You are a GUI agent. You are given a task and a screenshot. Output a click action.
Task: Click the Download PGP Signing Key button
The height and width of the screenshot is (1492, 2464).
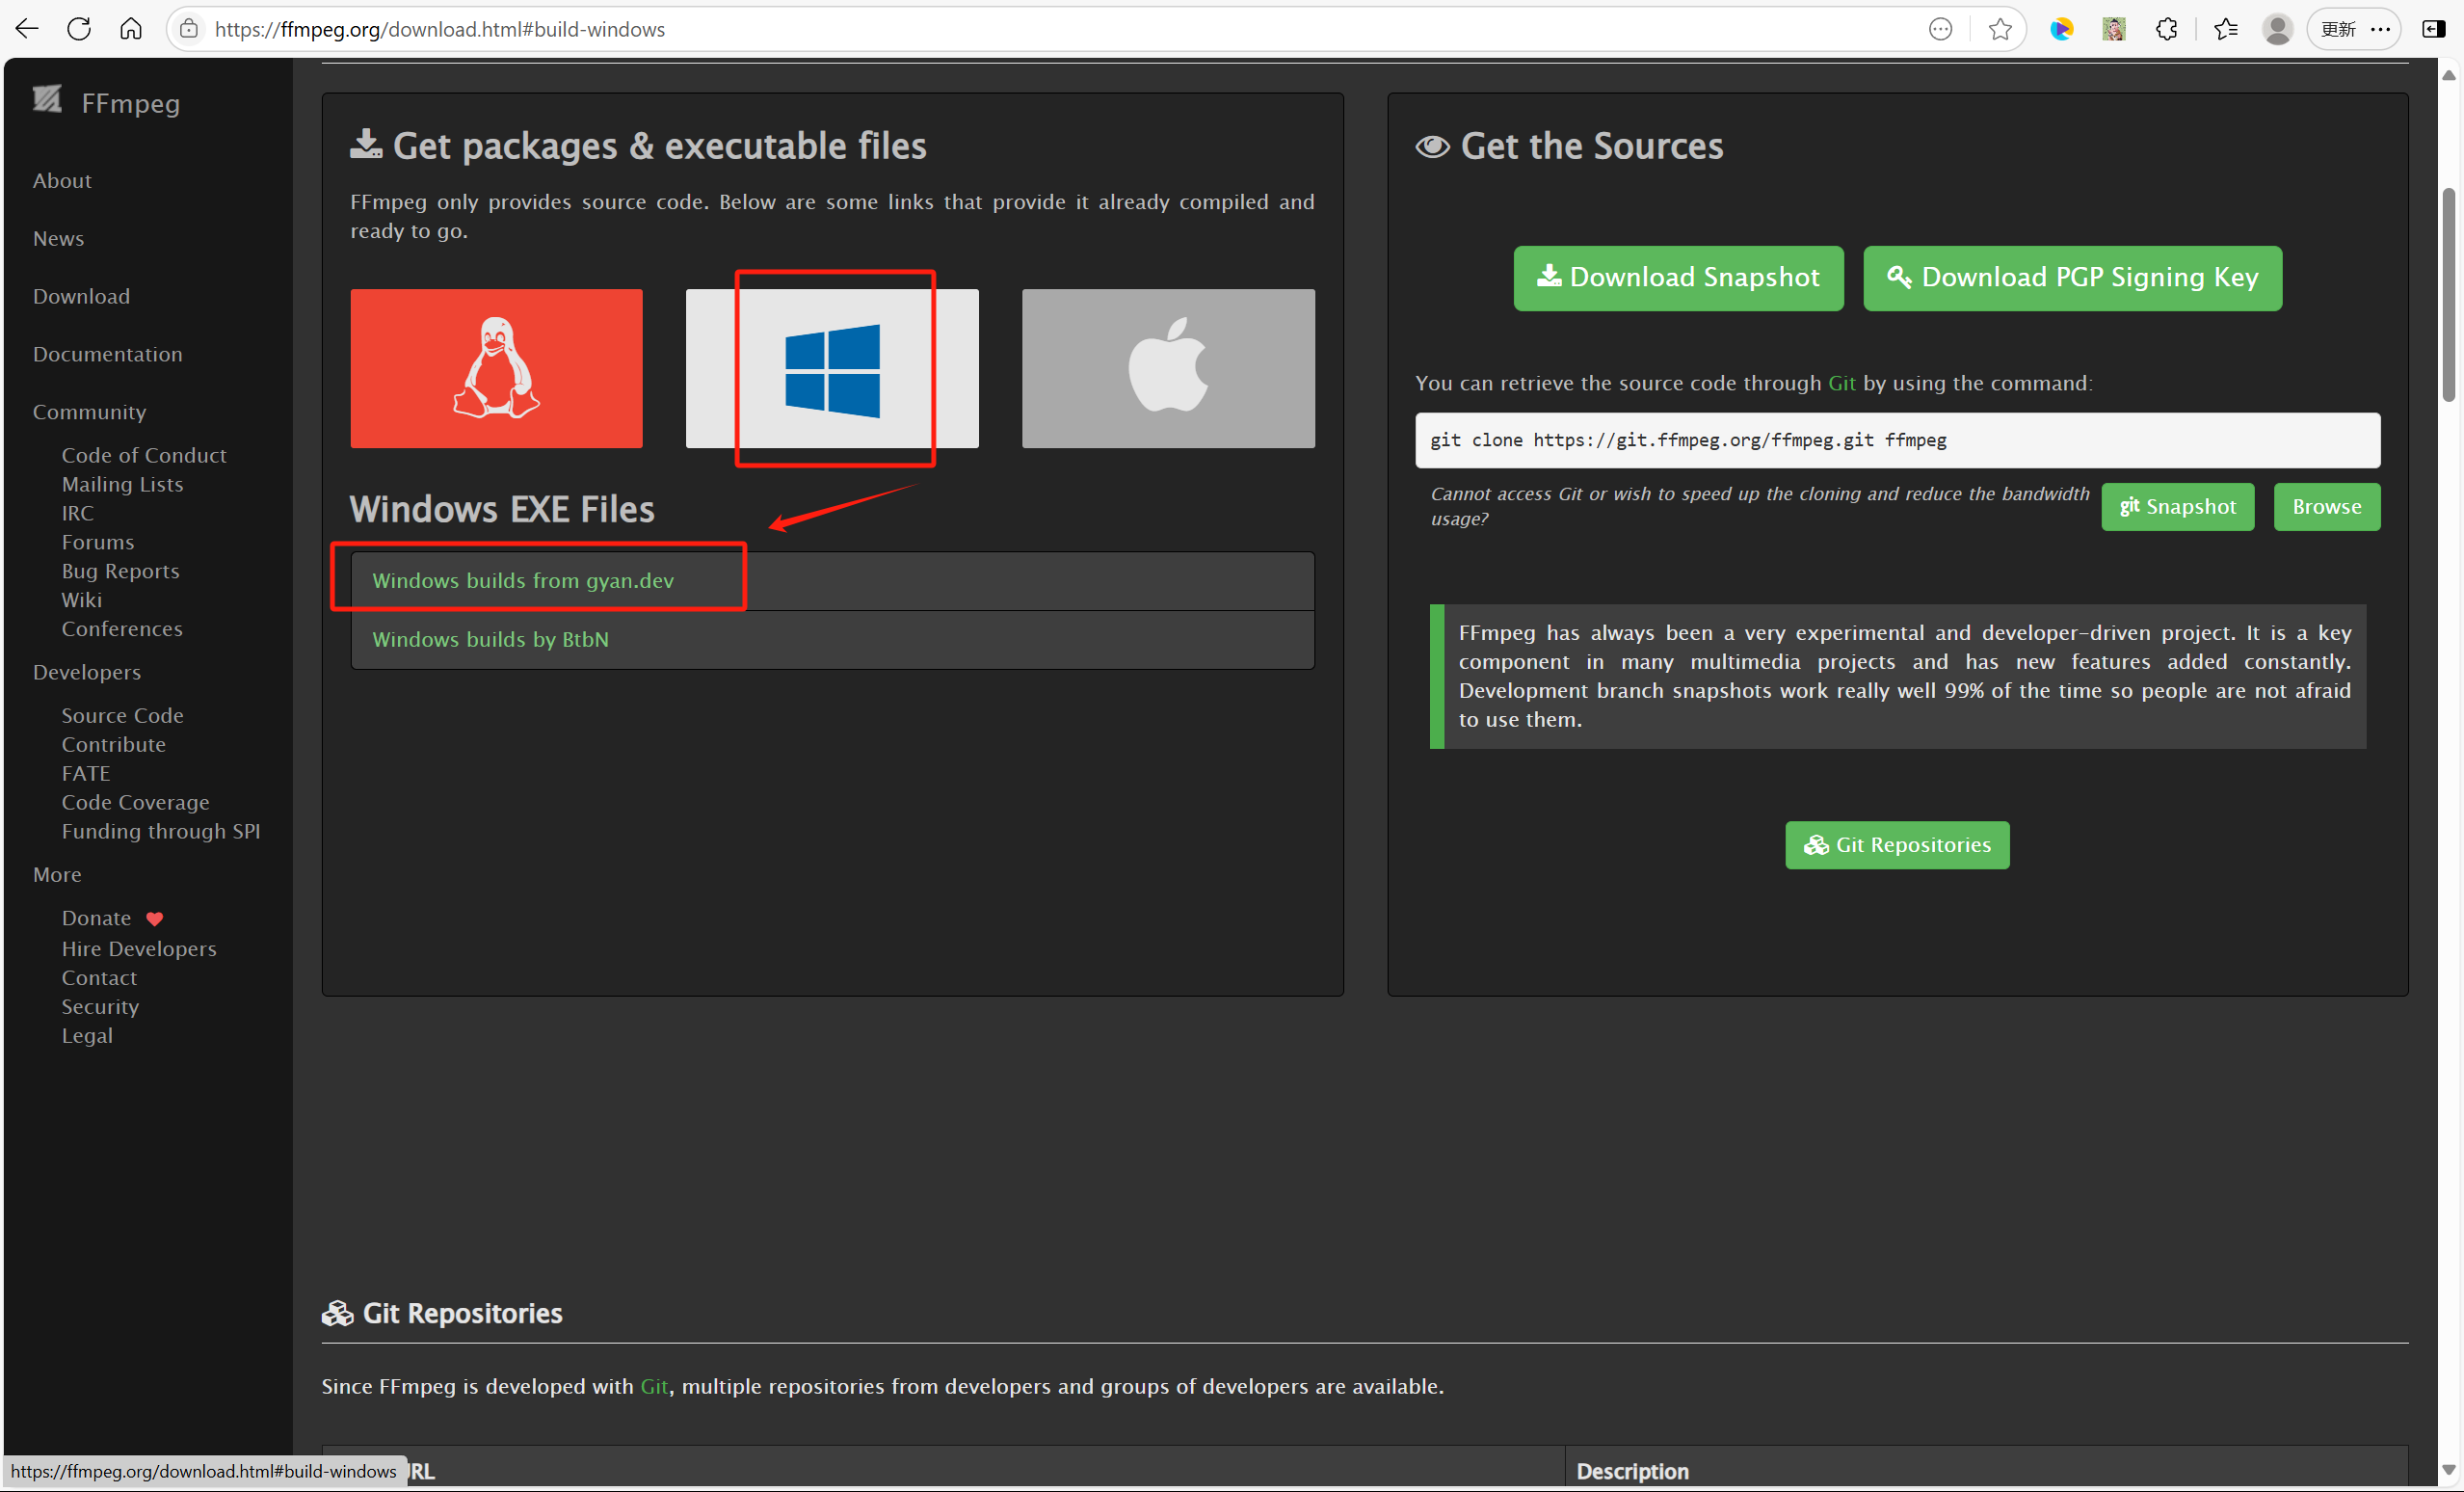(2072, 277)
